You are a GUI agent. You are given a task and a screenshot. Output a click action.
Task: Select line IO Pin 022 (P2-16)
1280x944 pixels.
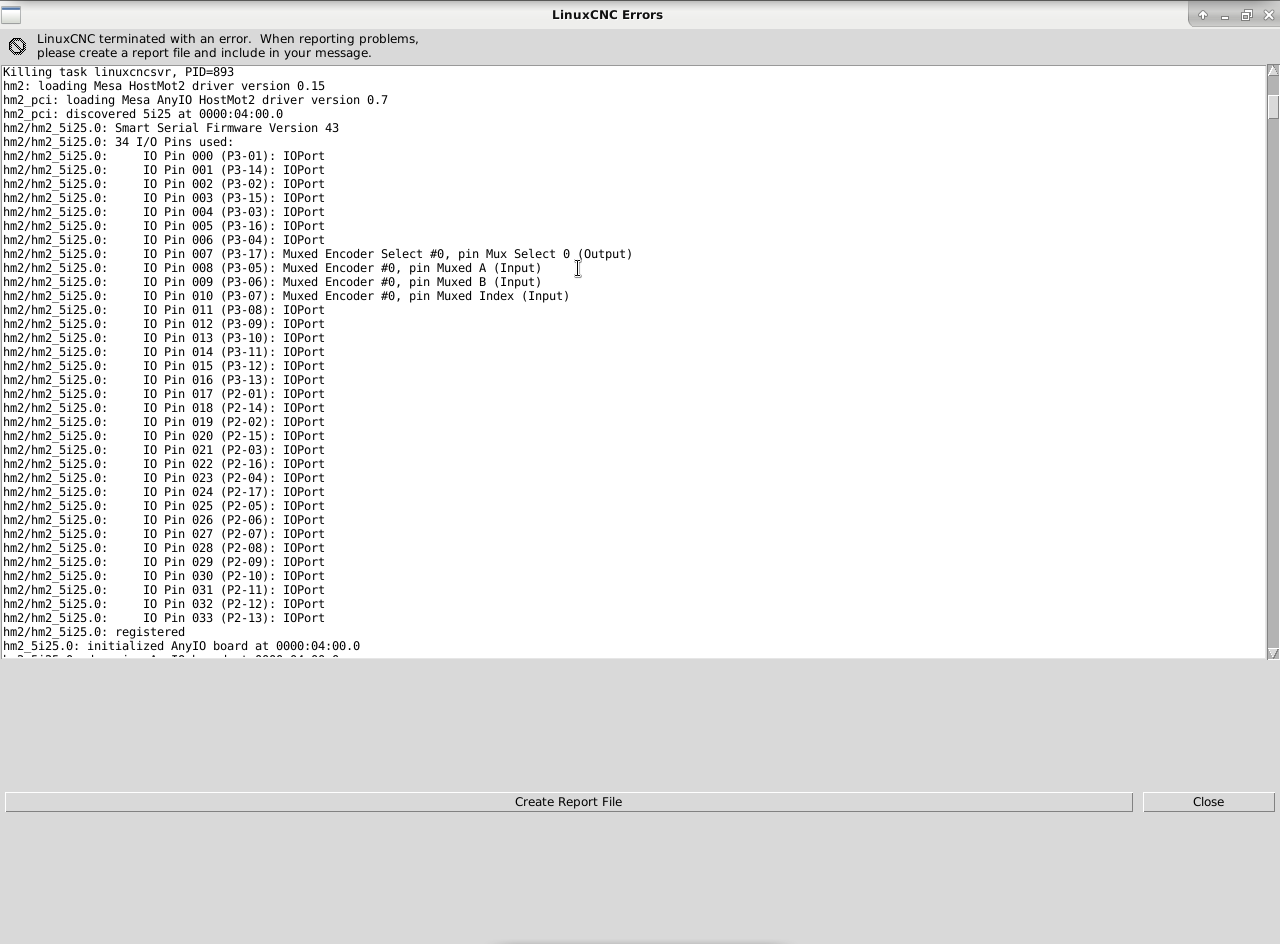click(164, 464)
